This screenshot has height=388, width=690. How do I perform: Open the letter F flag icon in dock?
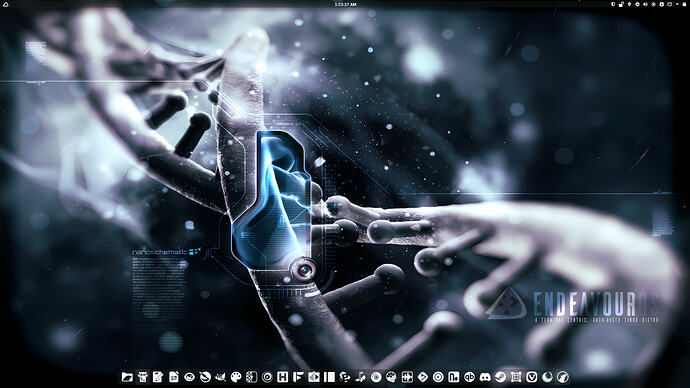(x=298, y=377)
